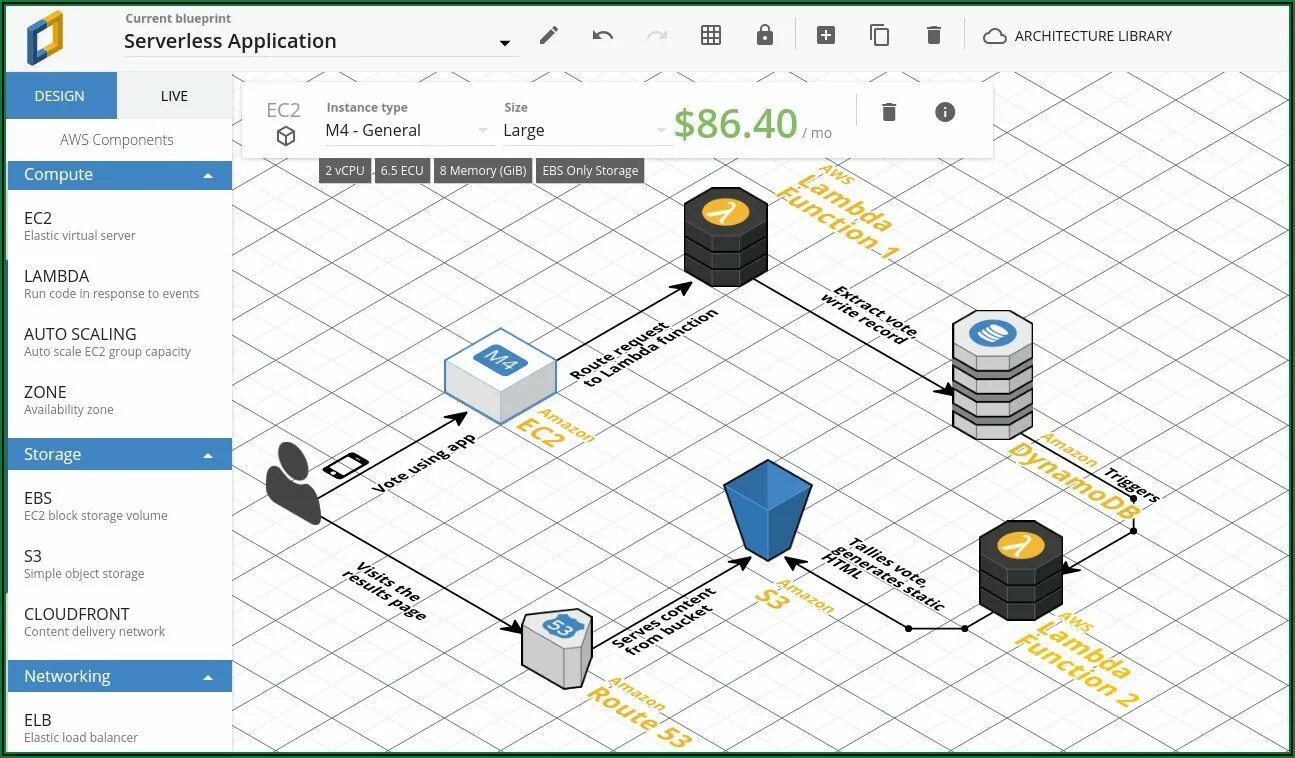Select AUTO SCALING component in sidebar
The height and width of the screenshot is (758, 1295).
click(120, 342)
